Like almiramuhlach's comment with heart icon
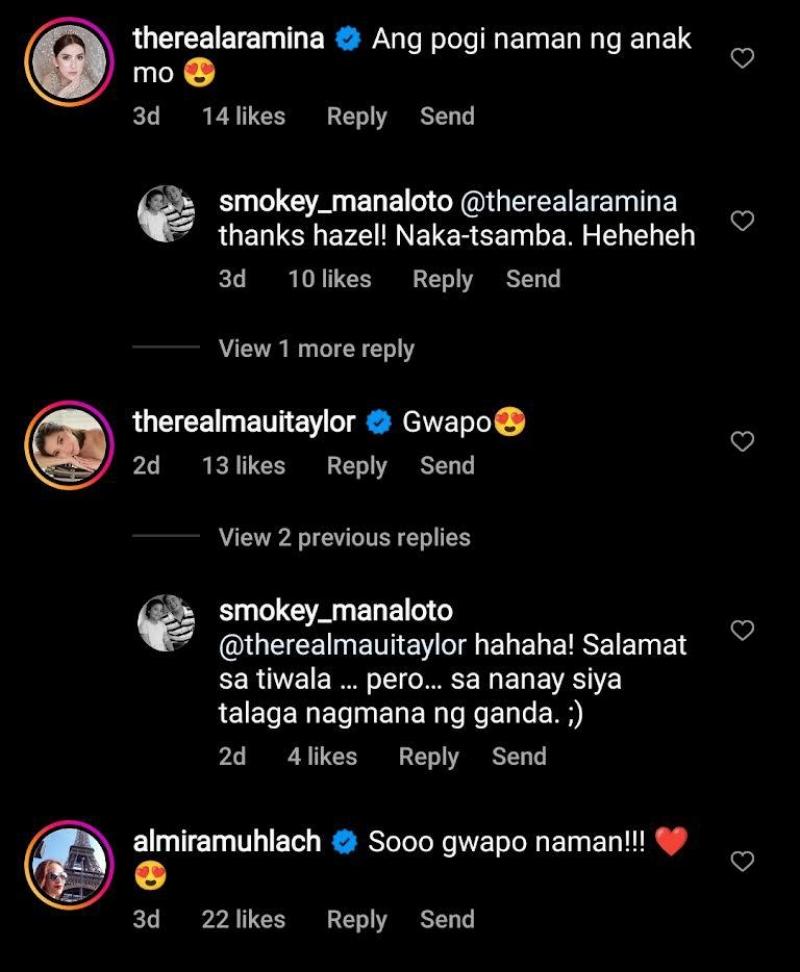Viewport: 800px width, 972px height. [742, 860]
